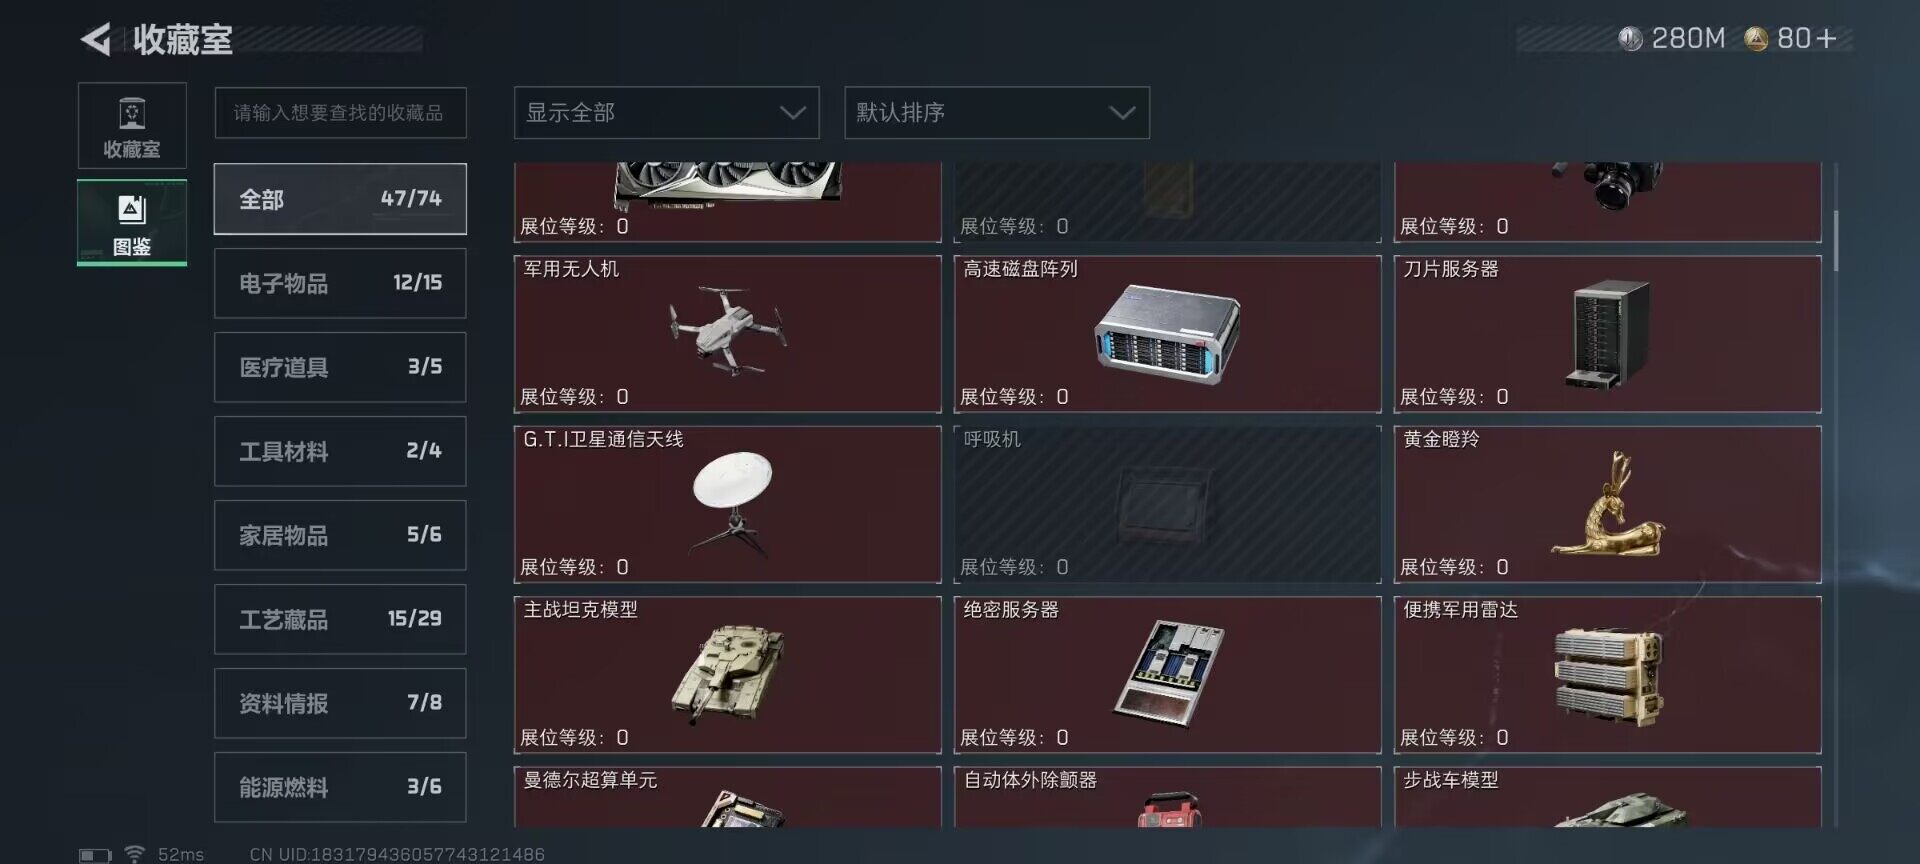Expand the 显示全部 filter dropdown
The height and width of the screenshot is (864, 1920).
point(667,113)
